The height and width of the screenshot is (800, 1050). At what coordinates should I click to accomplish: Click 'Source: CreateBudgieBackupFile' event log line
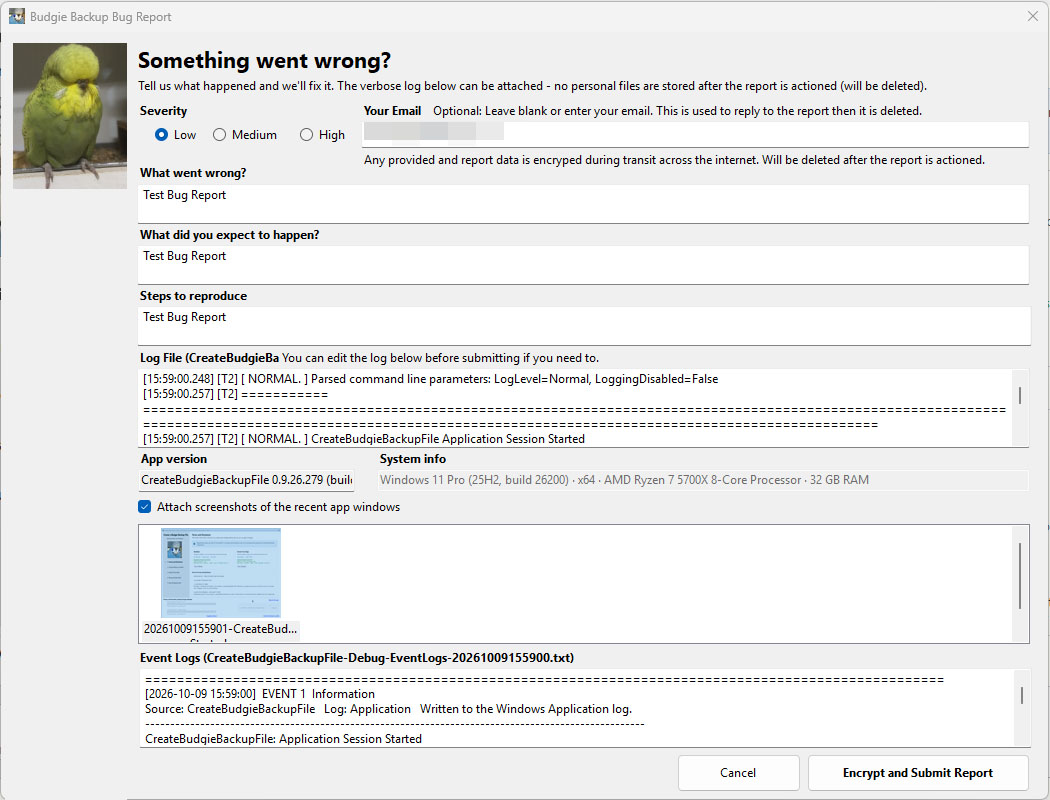click(x=388, y=709)
